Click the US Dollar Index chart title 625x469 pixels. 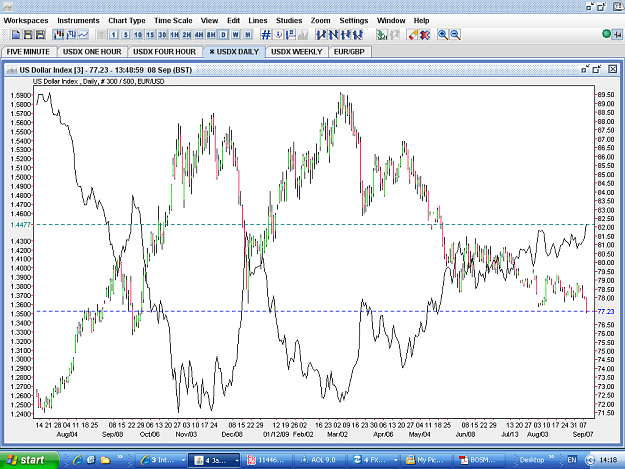coord(106,70)
